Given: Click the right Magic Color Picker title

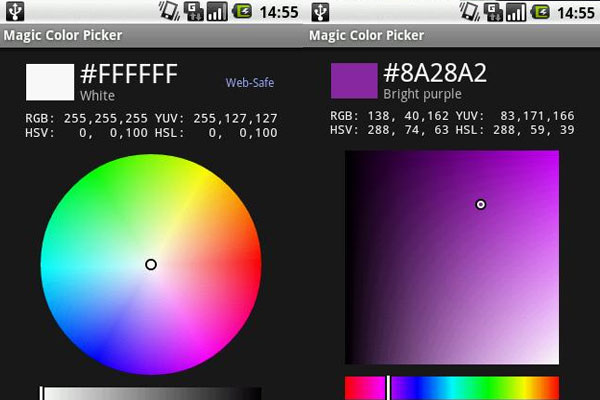Looking at the screenshot, I should coord(367,36).
